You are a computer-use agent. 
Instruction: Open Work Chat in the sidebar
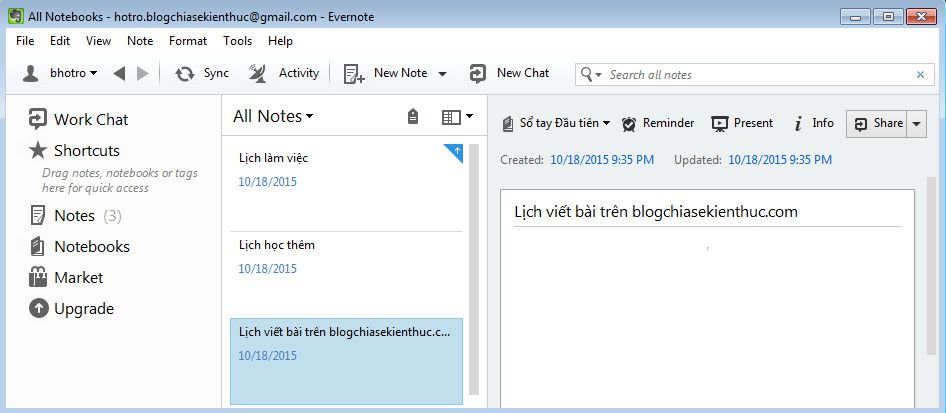click(x=91, y=120)
